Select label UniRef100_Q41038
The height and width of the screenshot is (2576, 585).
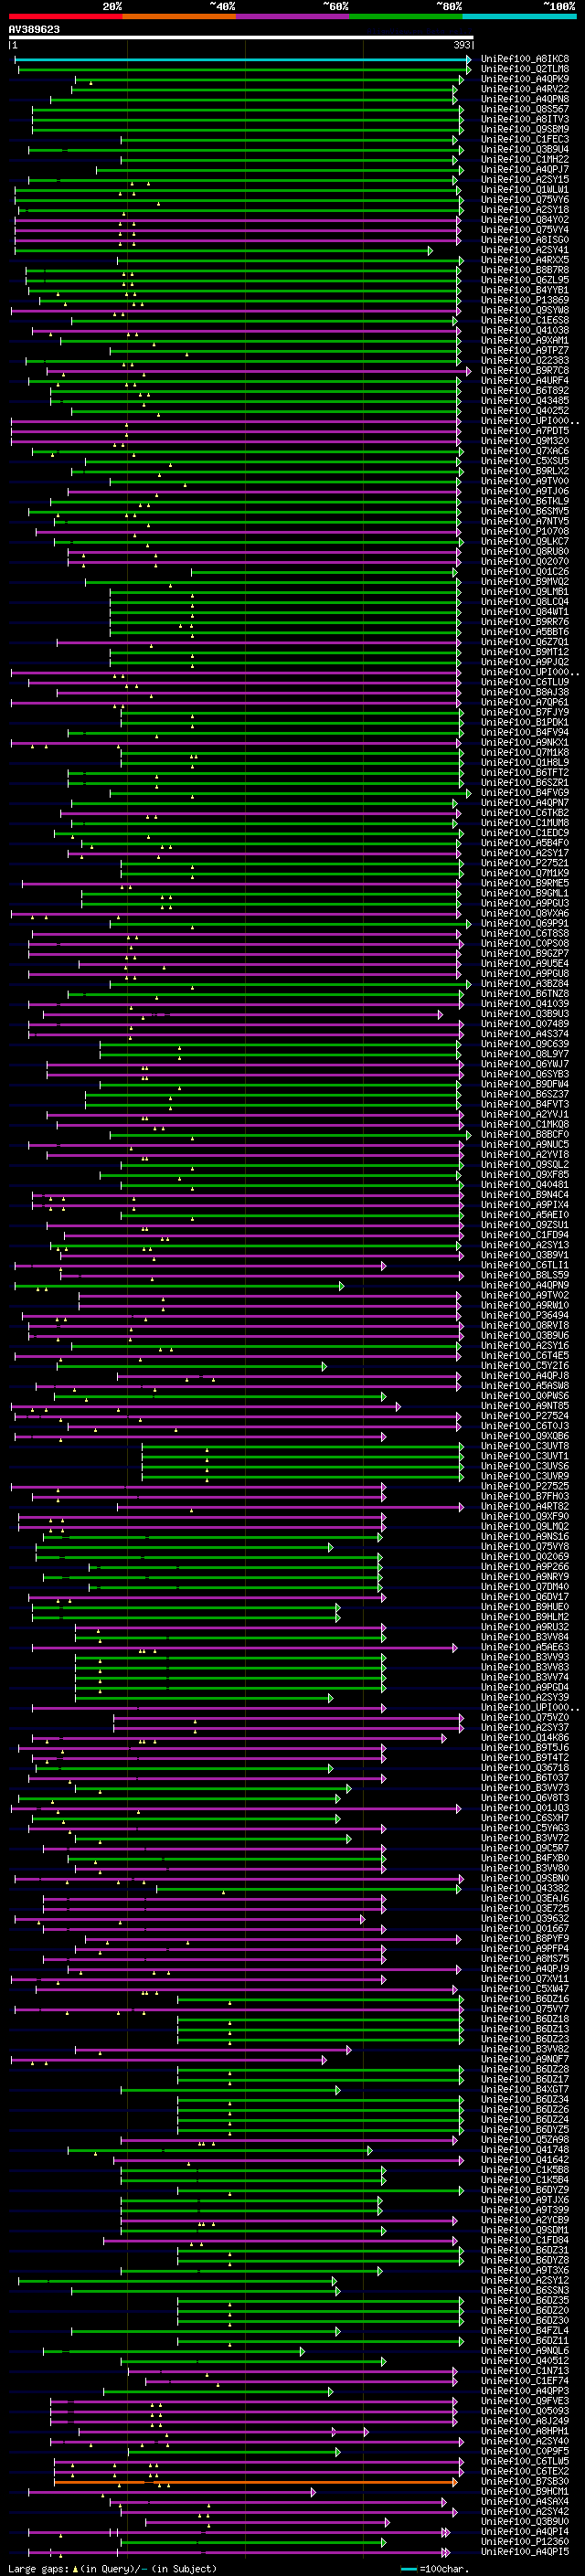click(x=525, y=330)
